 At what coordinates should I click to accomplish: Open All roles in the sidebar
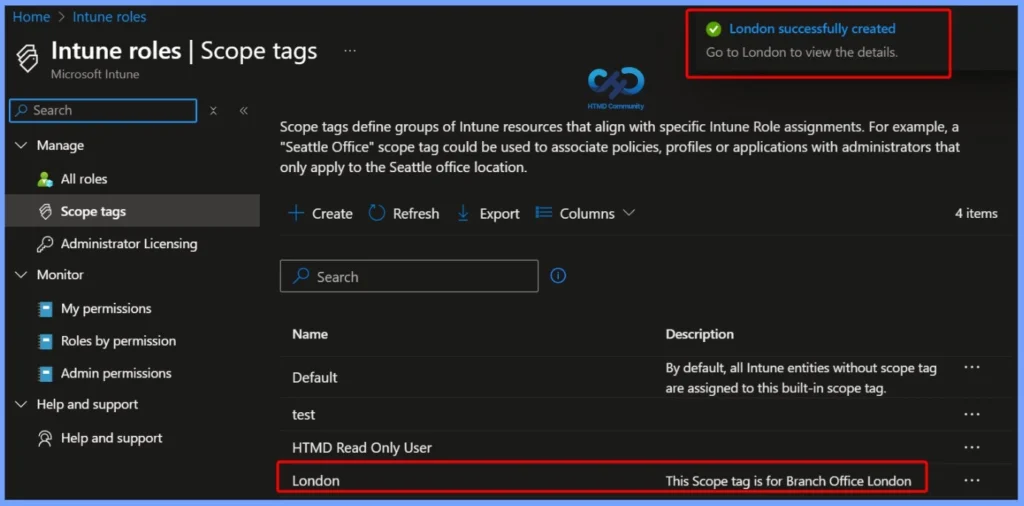coord(84,179)
